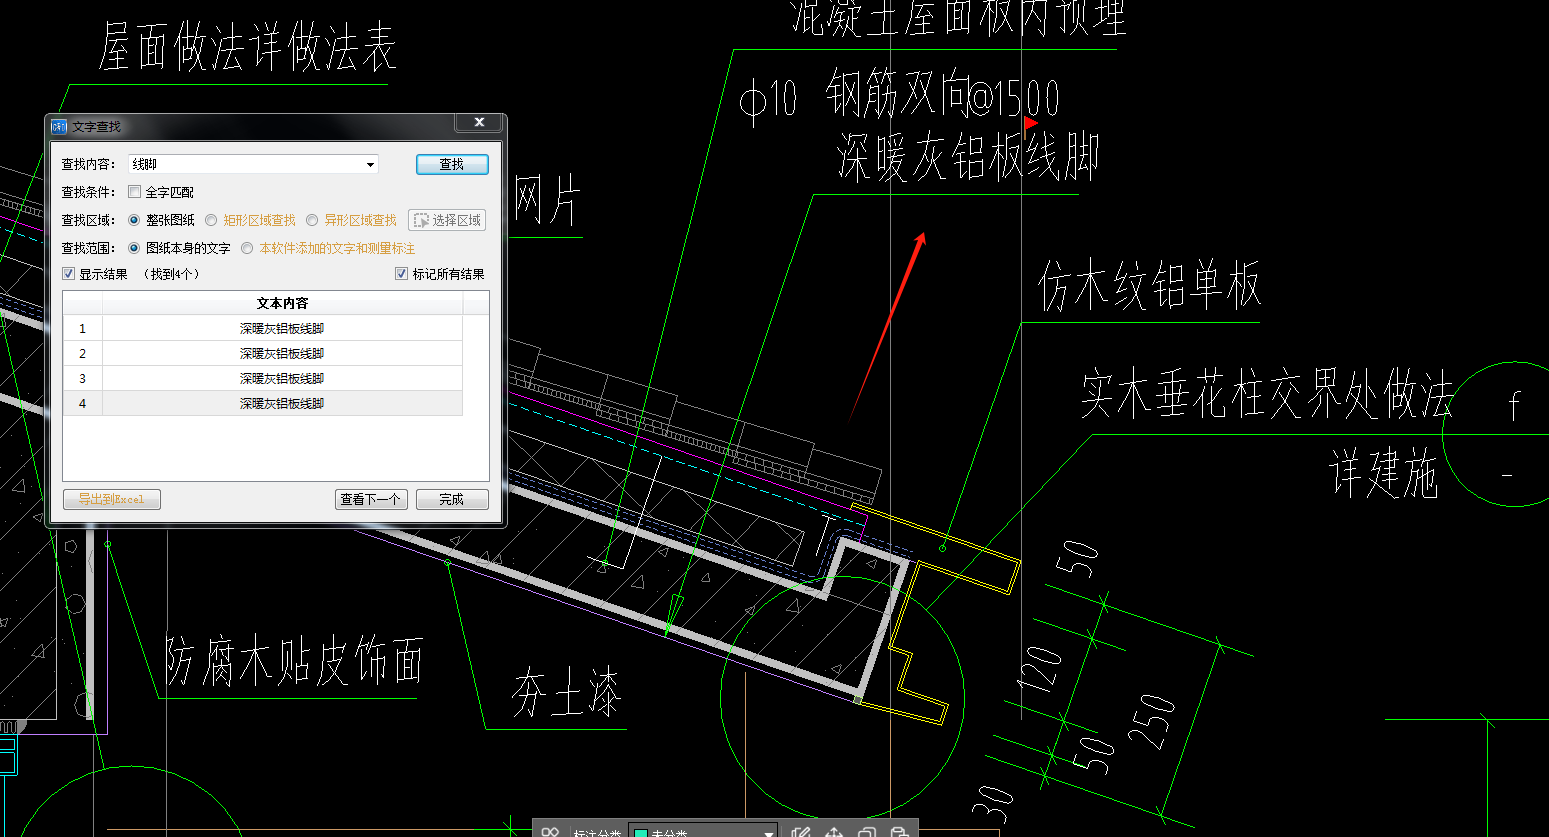Click the move arrows icon on bottom toolbar
Image resolution: width=1549 pixels, height=837 pixels.
coord(834,832)
